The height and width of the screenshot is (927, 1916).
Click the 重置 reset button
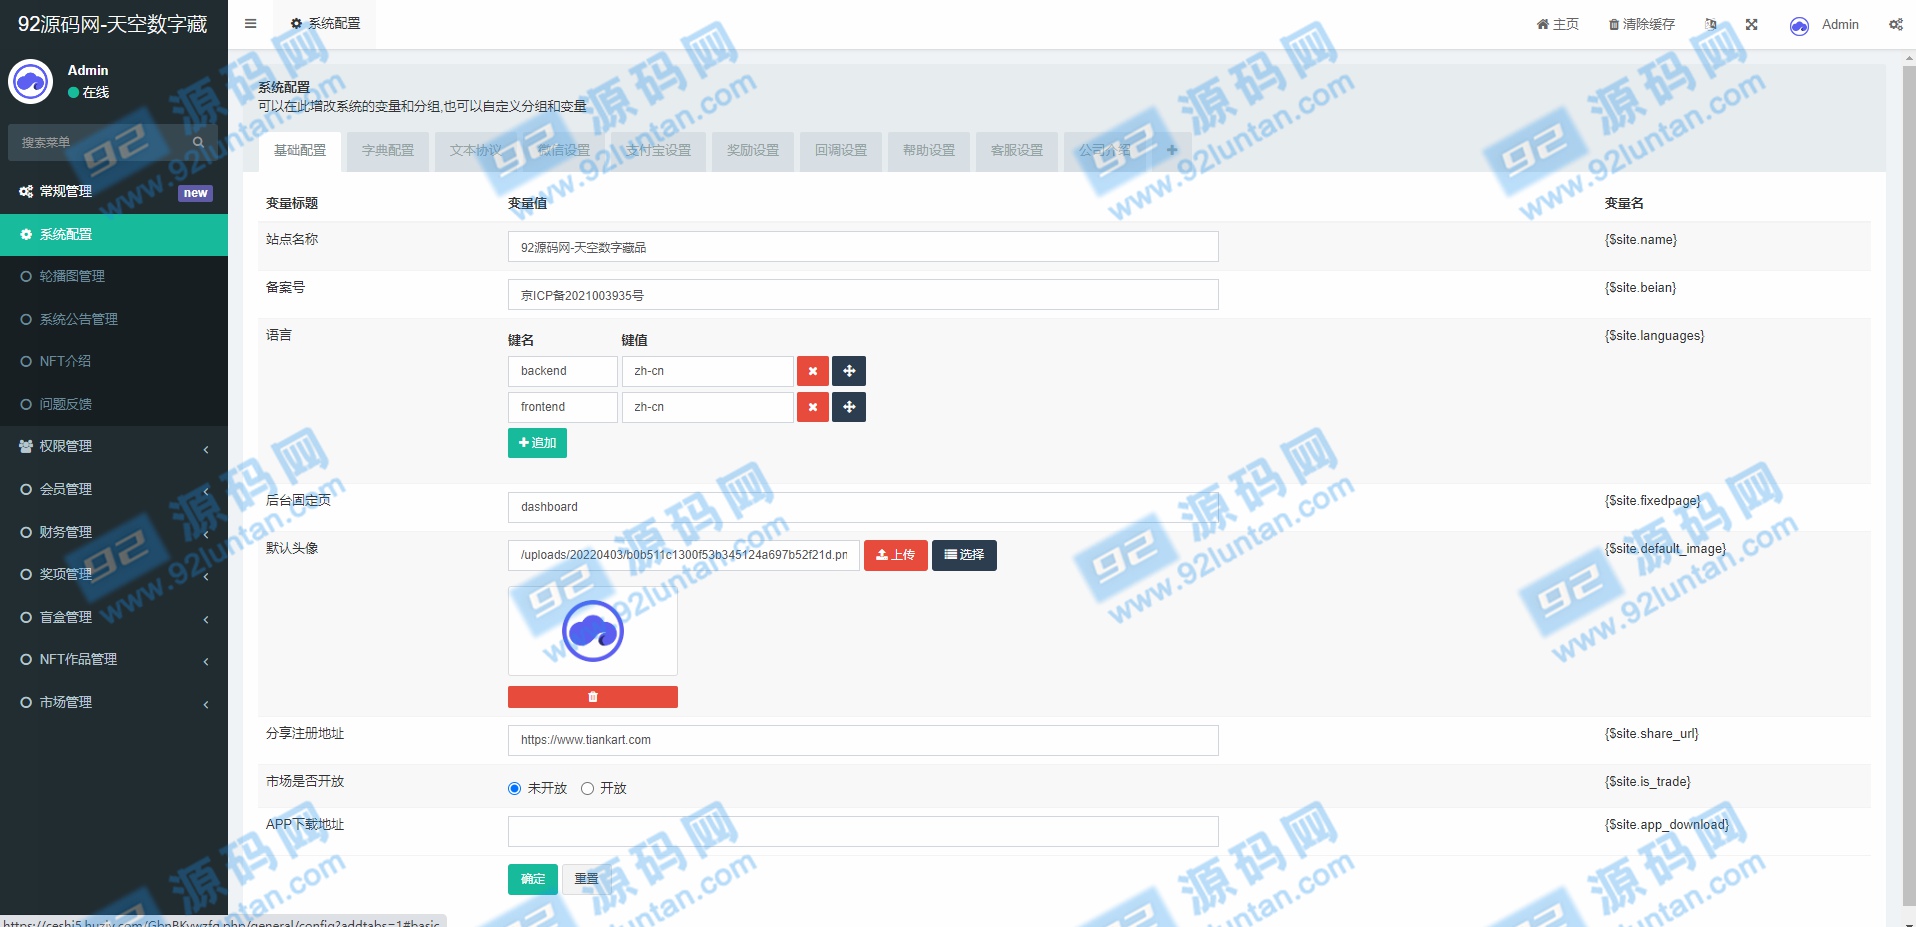click(587, 879)
